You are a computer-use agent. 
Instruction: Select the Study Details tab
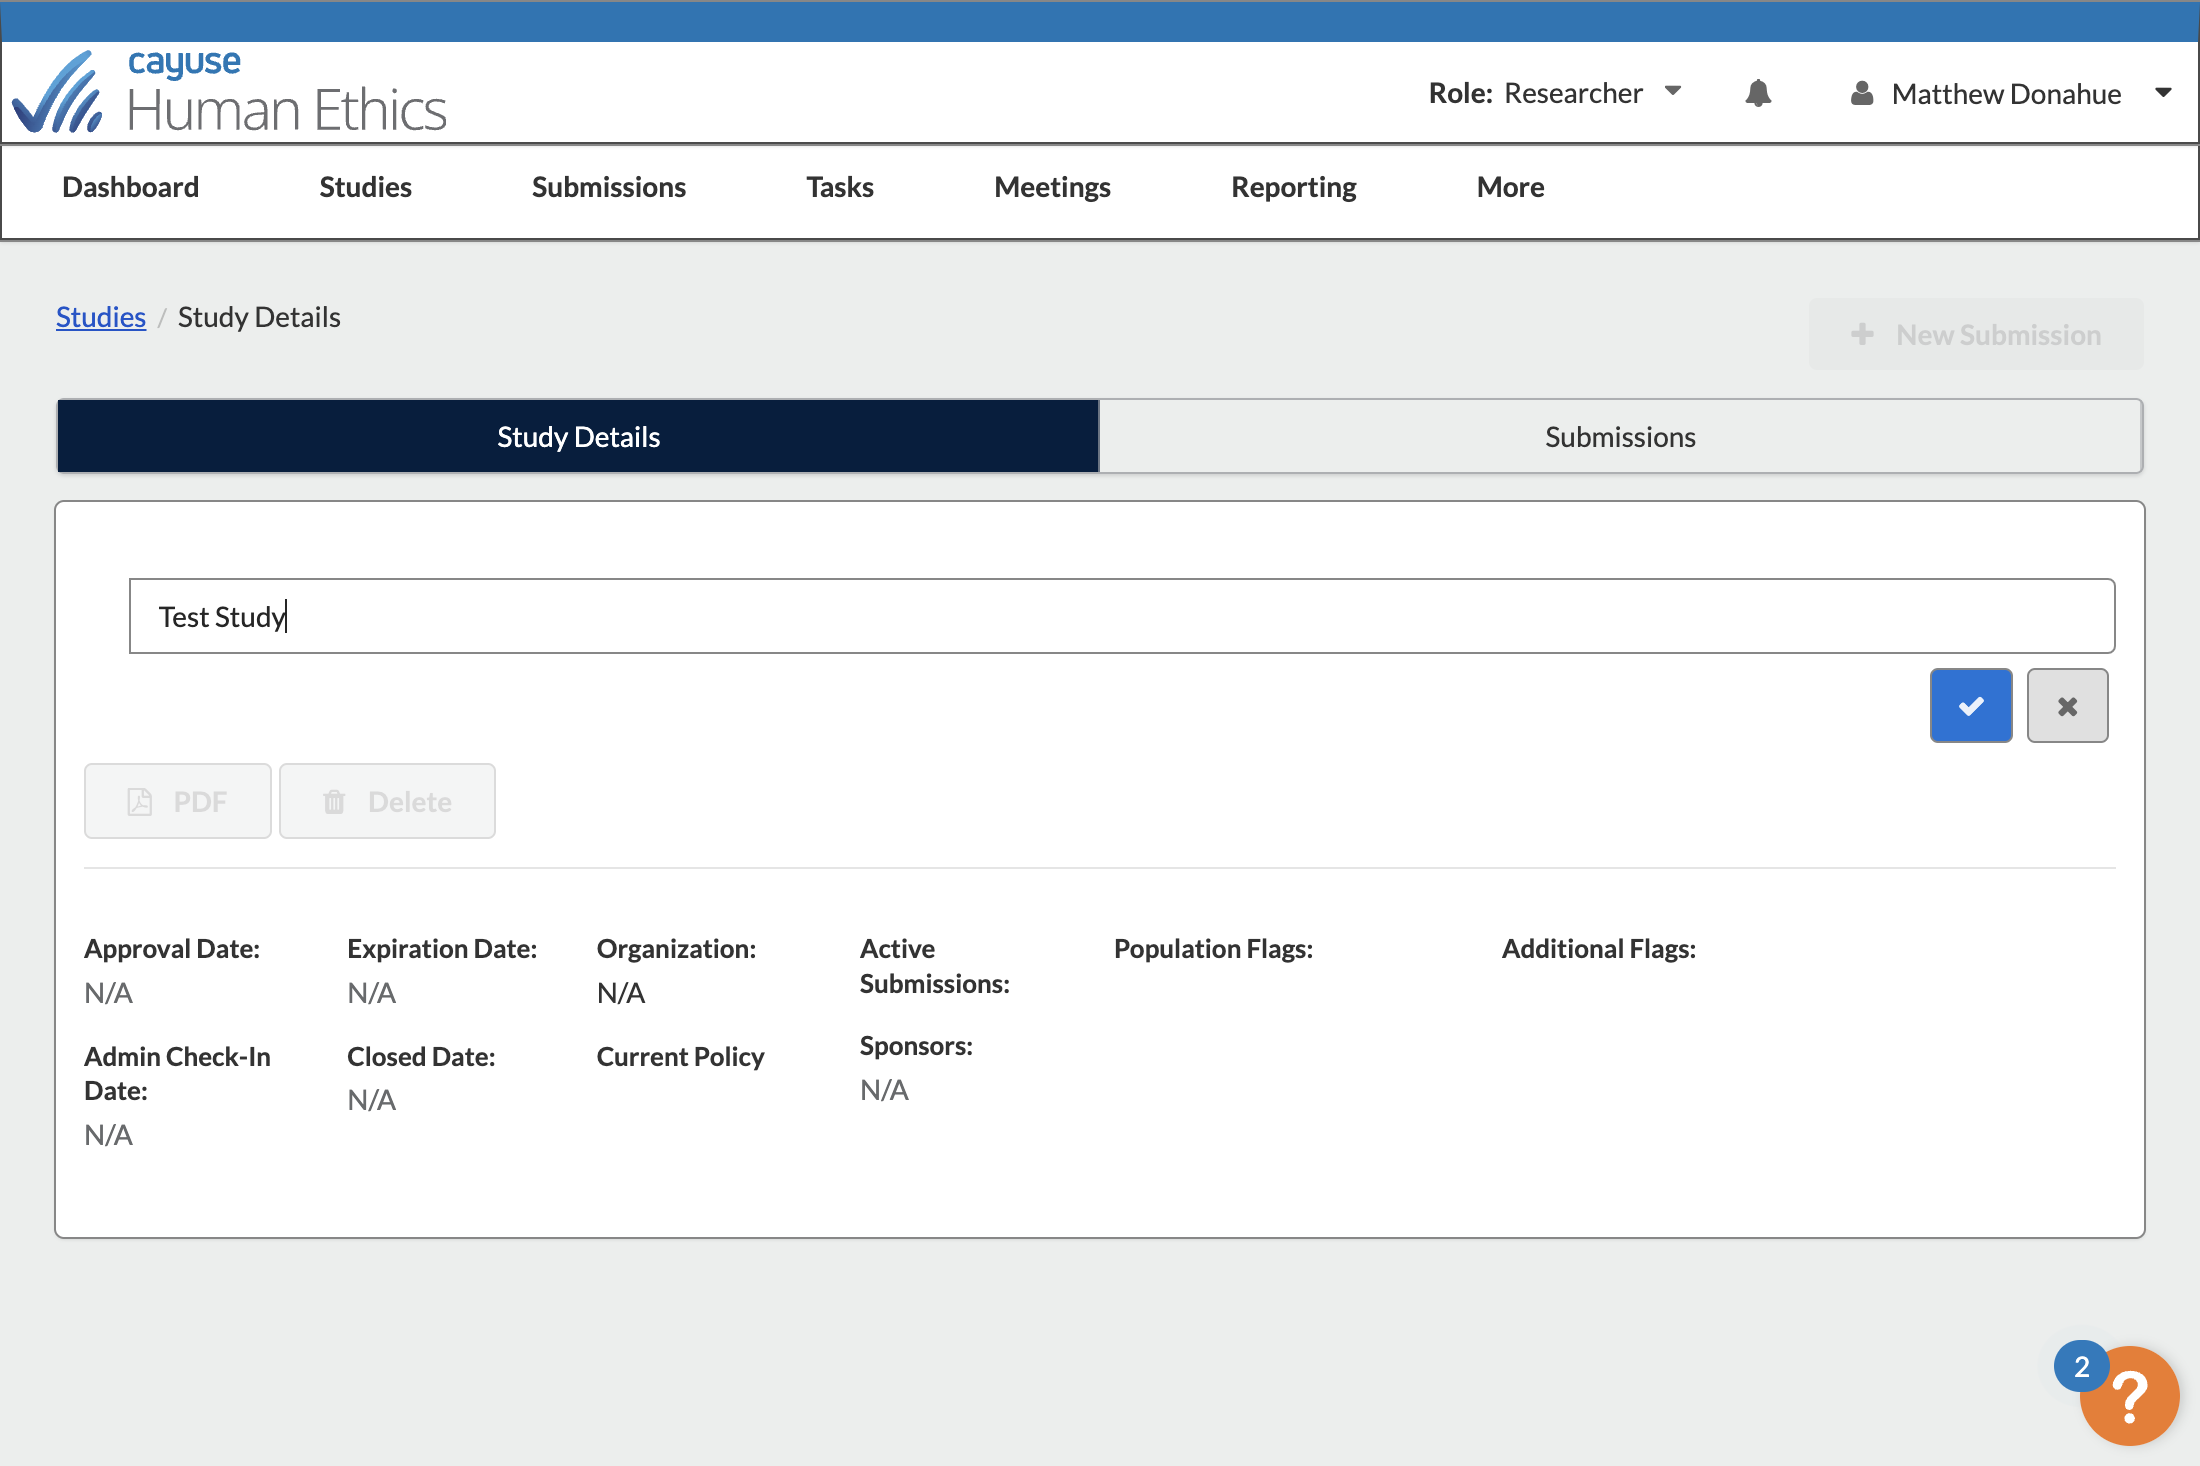click(578, 436)
